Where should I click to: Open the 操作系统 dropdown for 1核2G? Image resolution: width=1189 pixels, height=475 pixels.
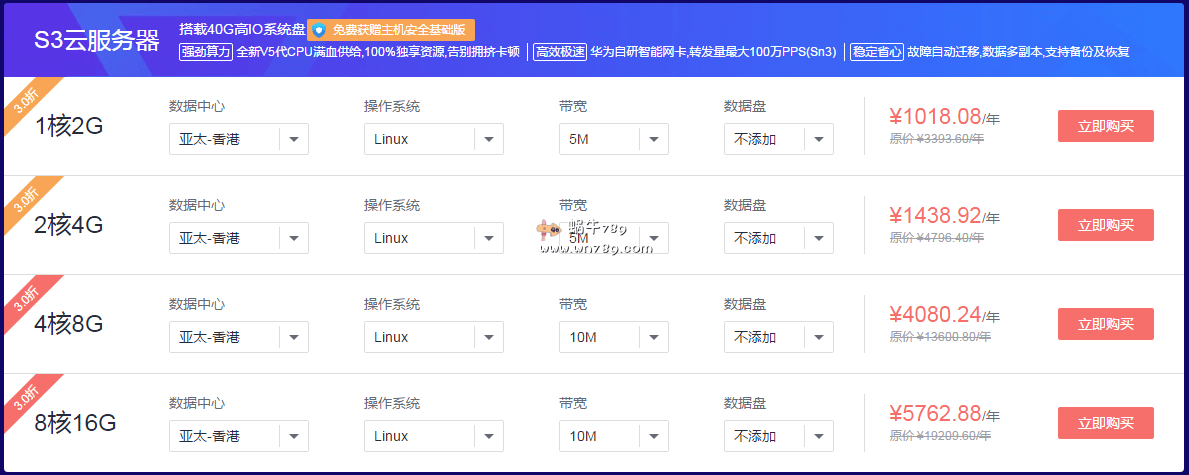[433, 139]
